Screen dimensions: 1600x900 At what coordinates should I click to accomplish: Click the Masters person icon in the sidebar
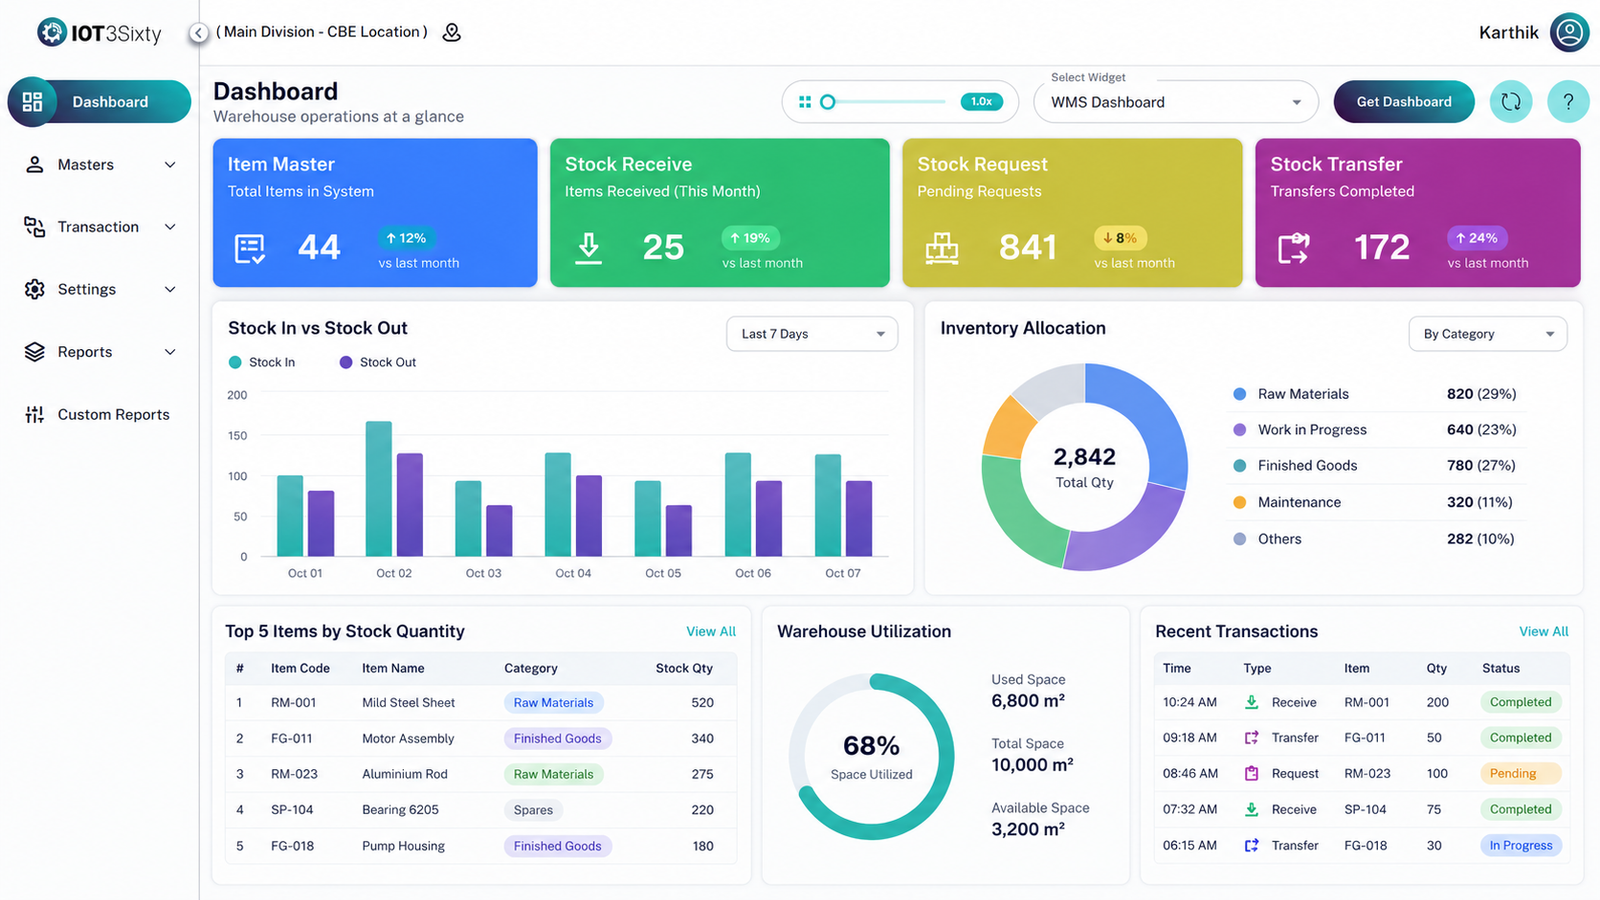click(x=35, y=165)
